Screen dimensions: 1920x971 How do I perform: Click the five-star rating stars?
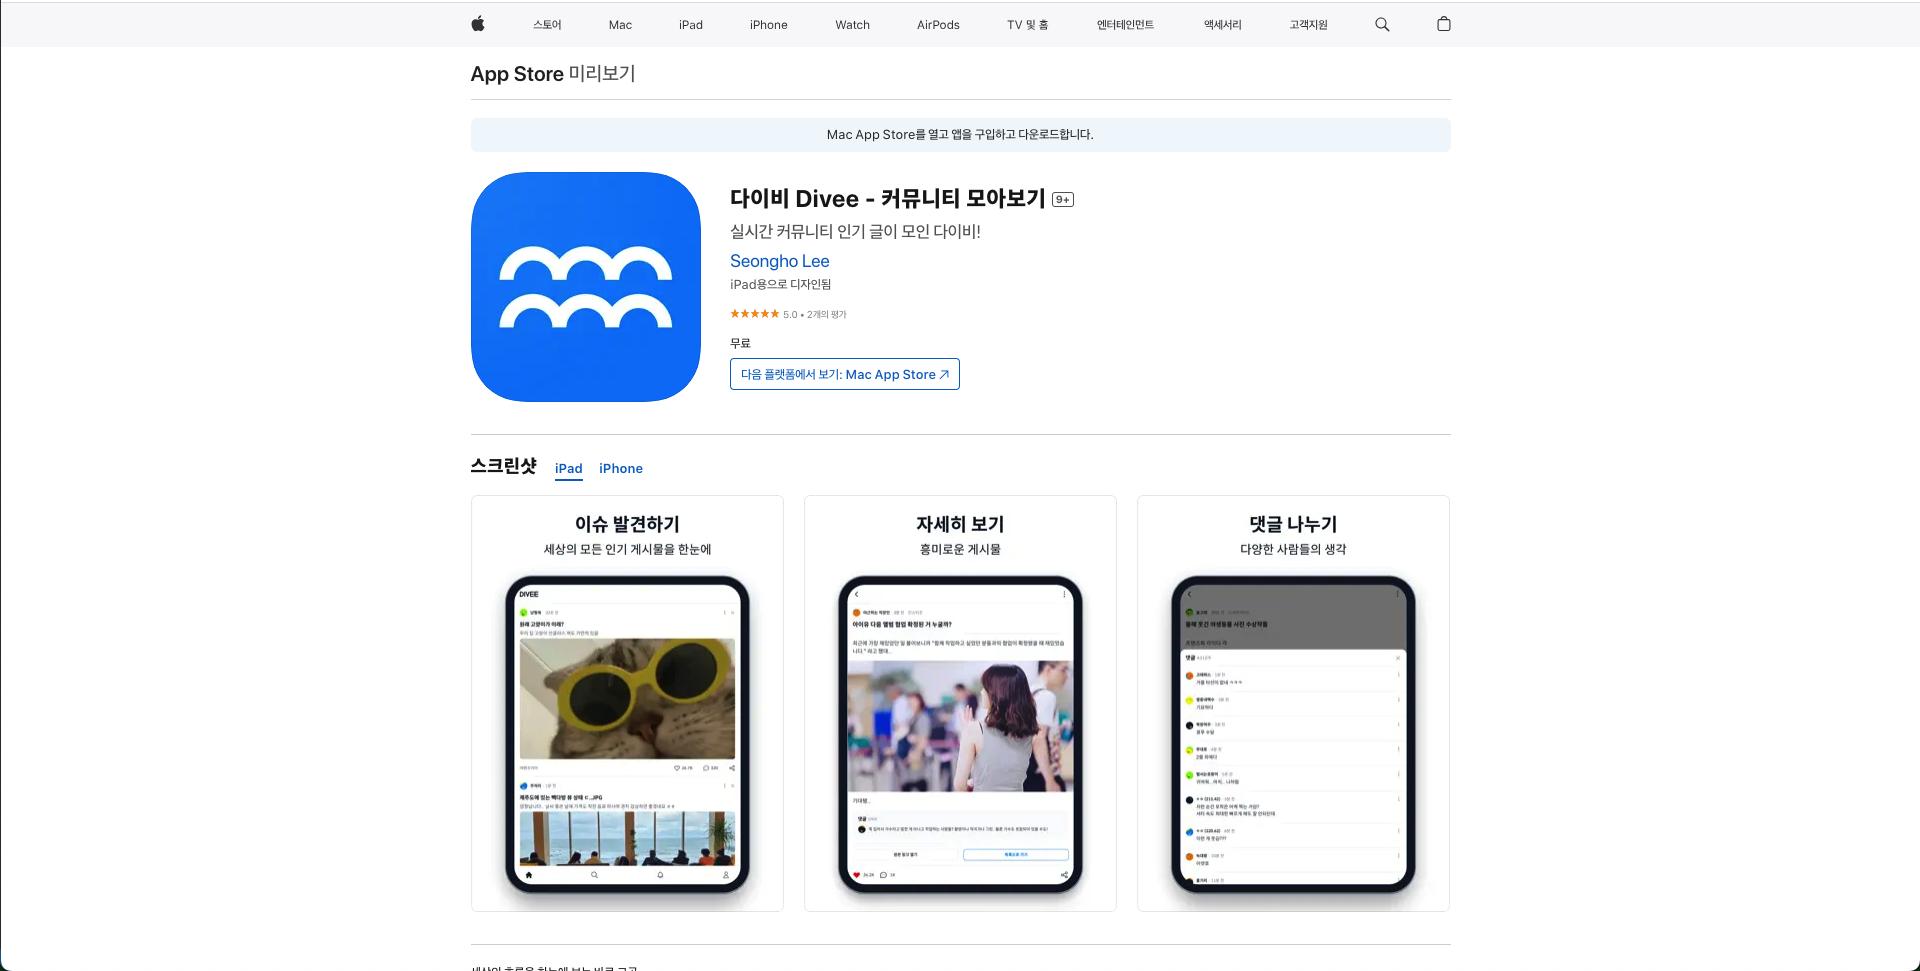click(x=755, y=314)
